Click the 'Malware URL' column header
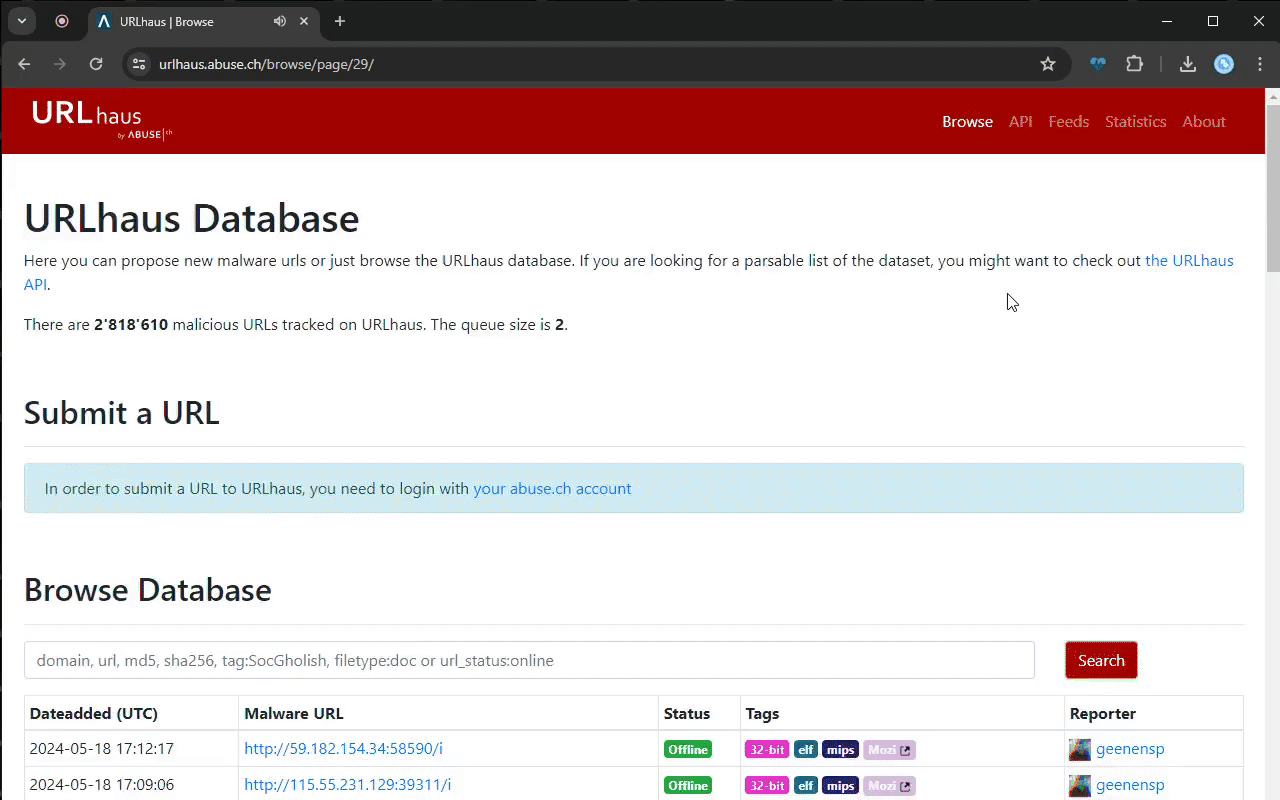Screen dimensions: 1280x800 (x=294, y=713)
